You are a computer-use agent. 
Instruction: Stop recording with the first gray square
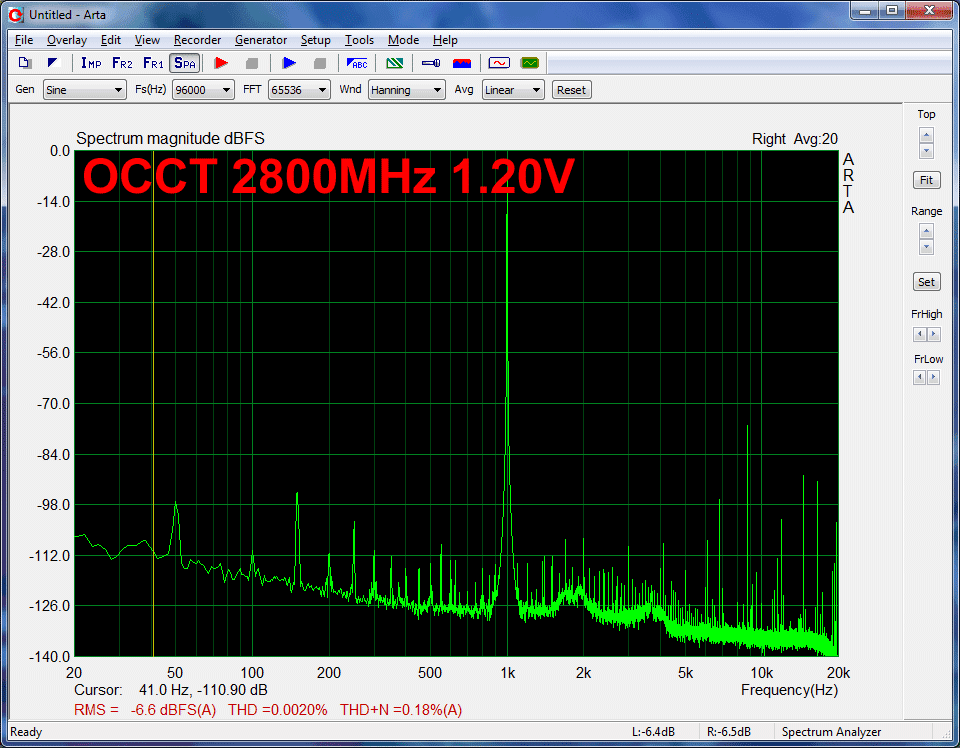tap(252, 63)
